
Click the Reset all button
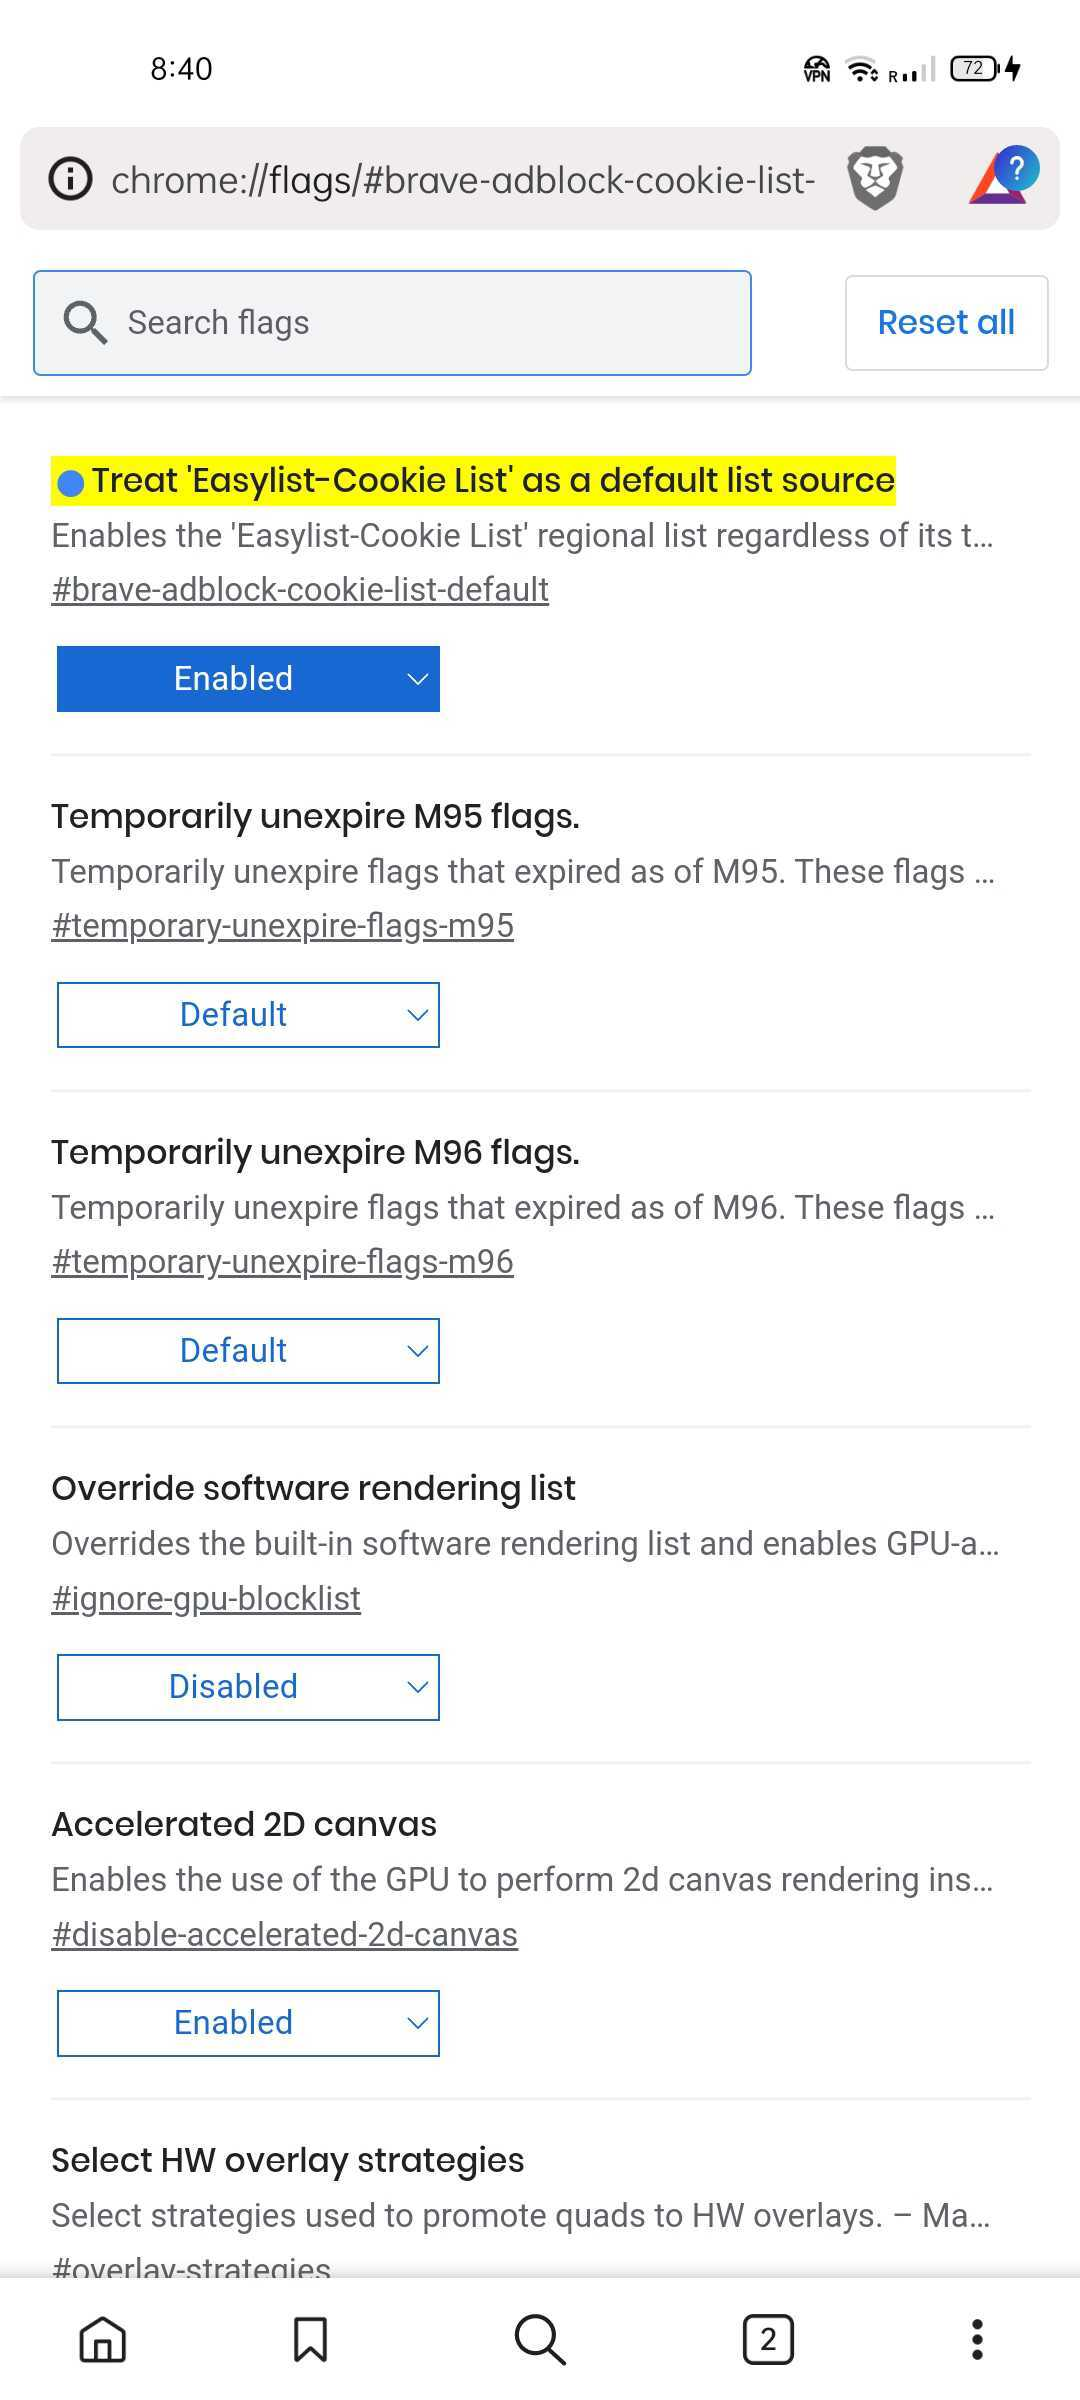[945, 322]
